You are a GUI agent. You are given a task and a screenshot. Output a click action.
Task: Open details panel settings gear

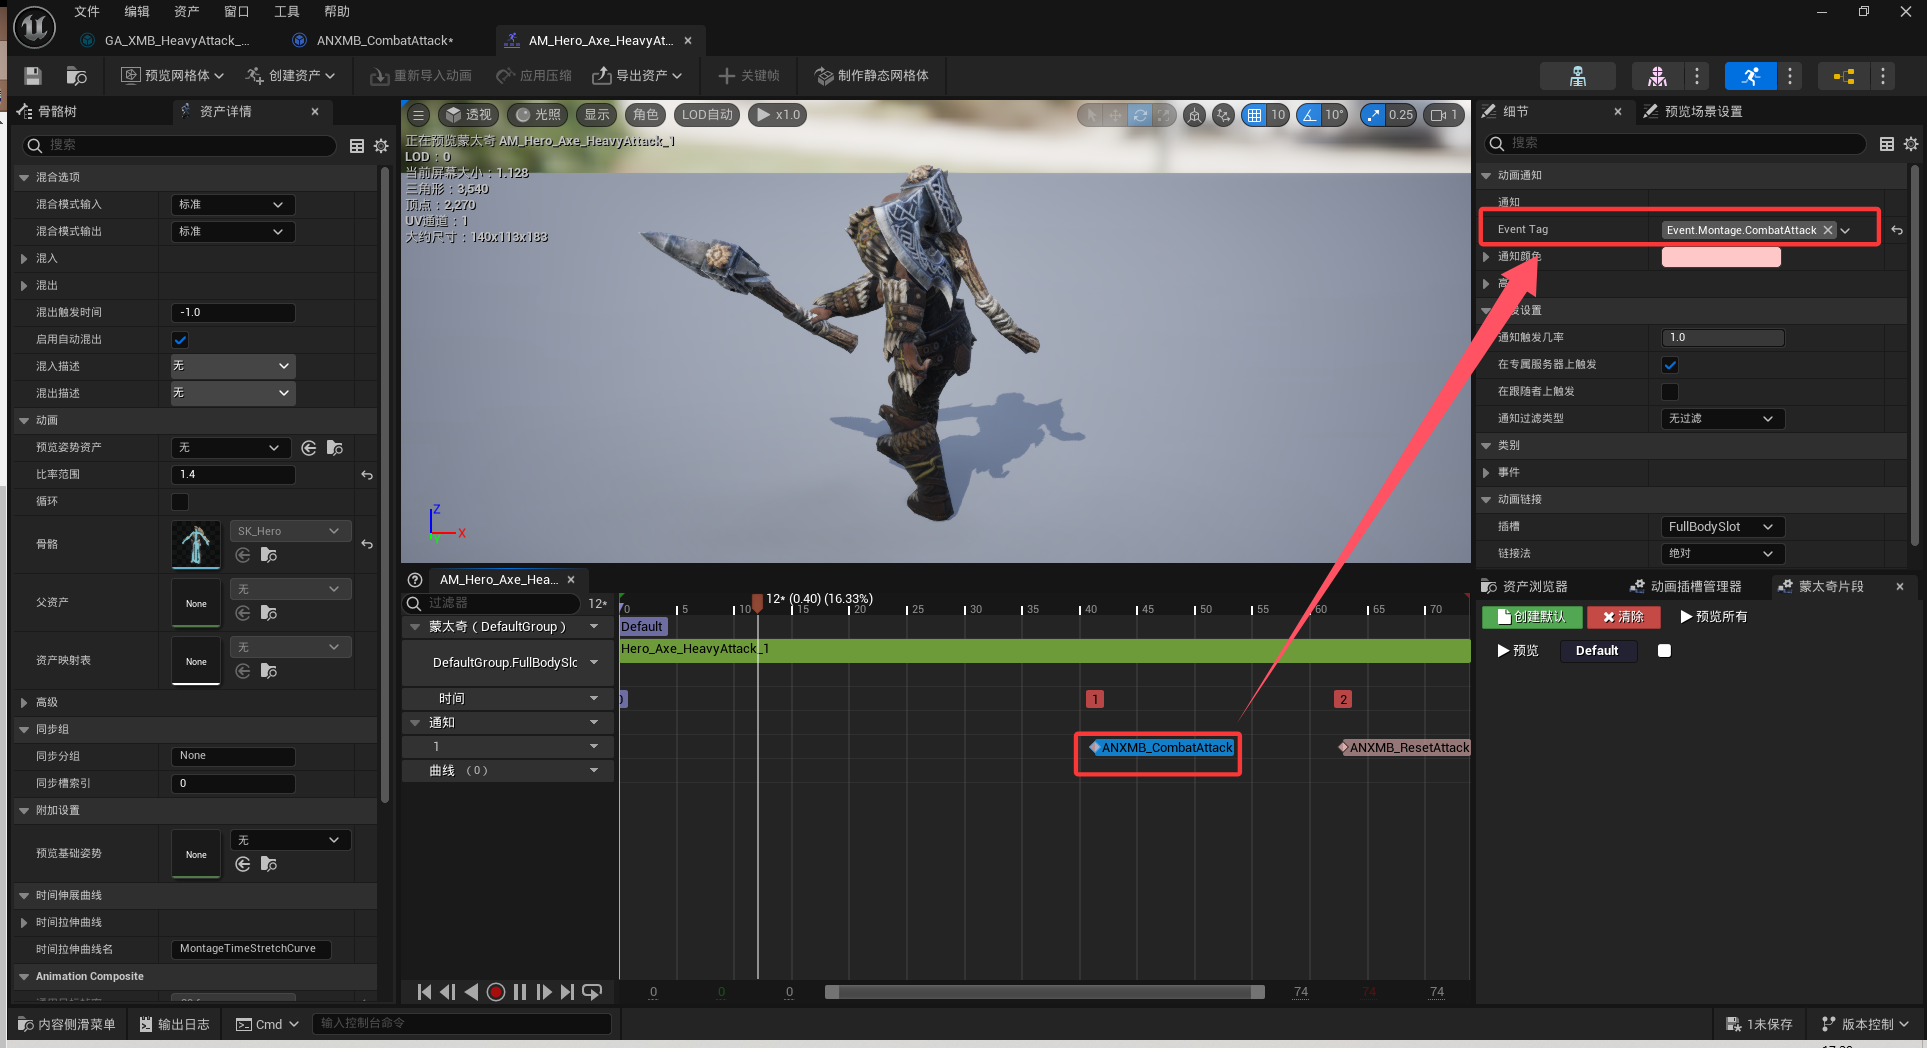1911,144
